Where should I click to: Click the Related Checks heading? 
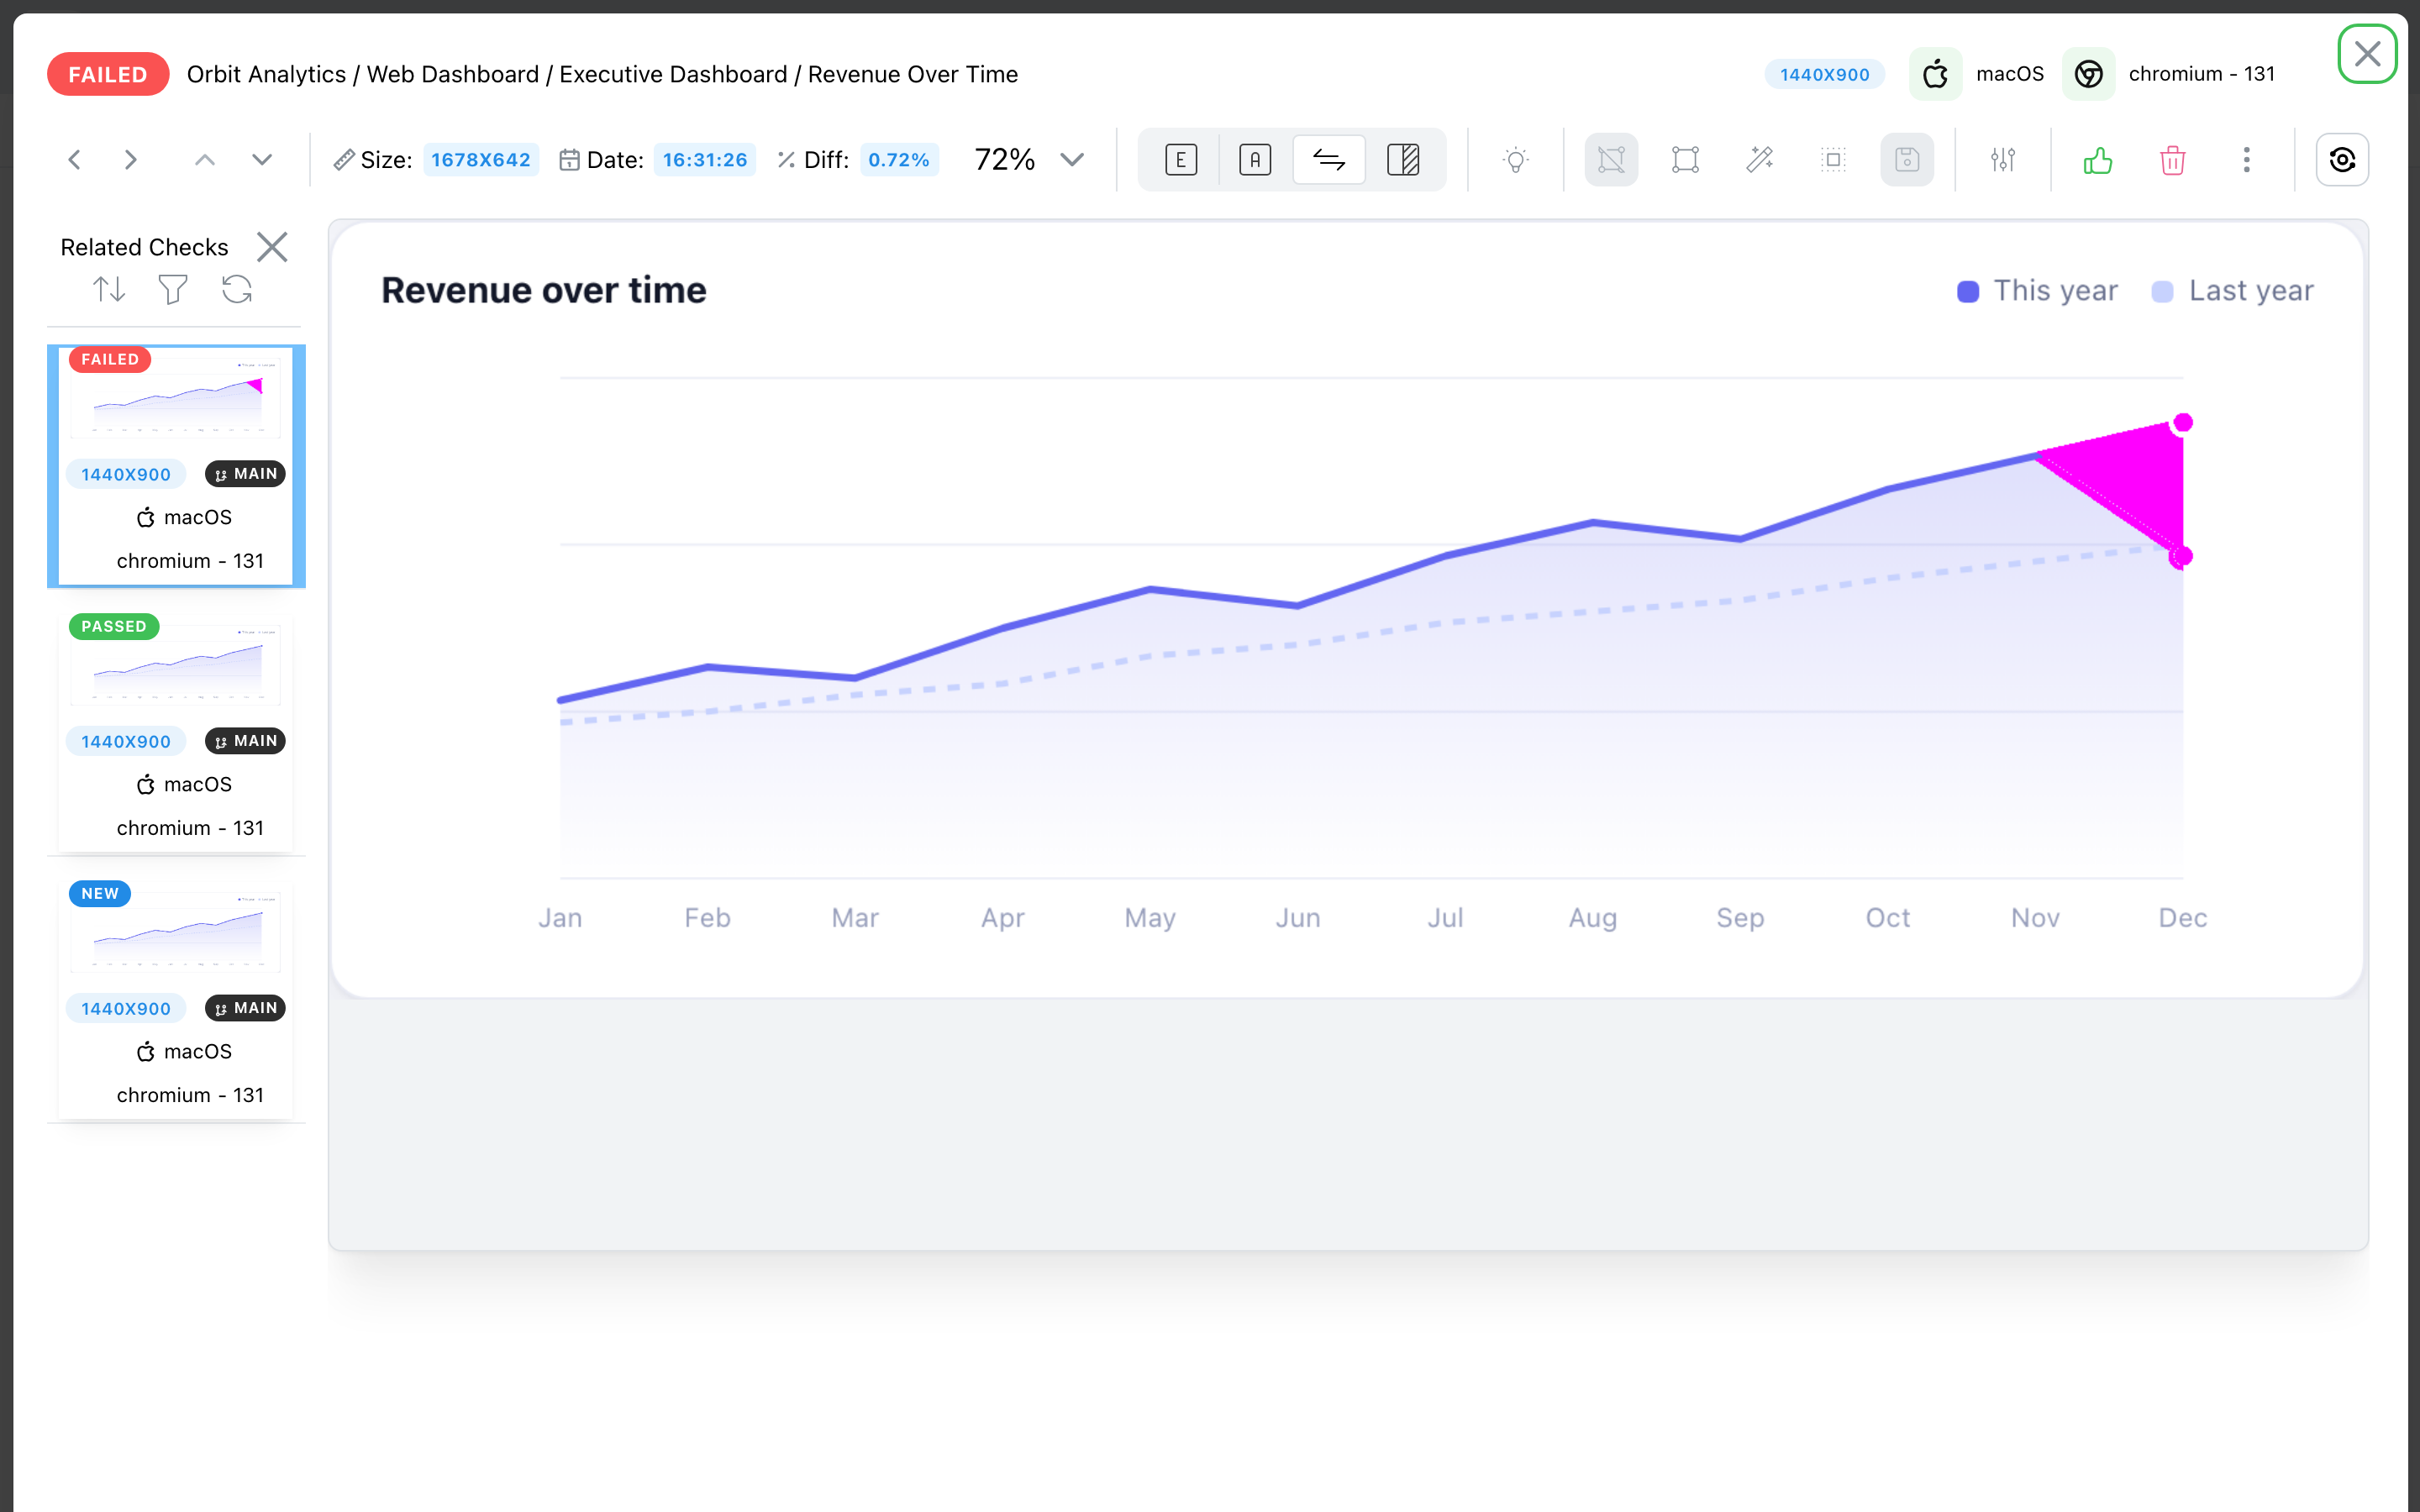pyautogui.click(x=144, y=247)
